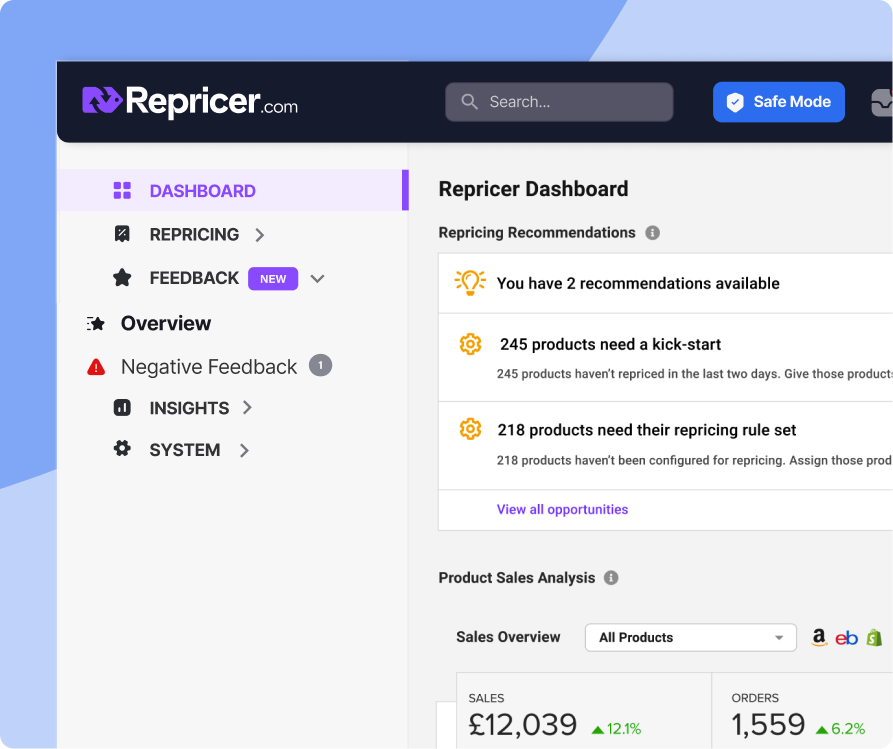The width and height of the screenshot is (893, 749).
Task: Select the eBay marketplace icon
Action: click(x=846, y=638)
